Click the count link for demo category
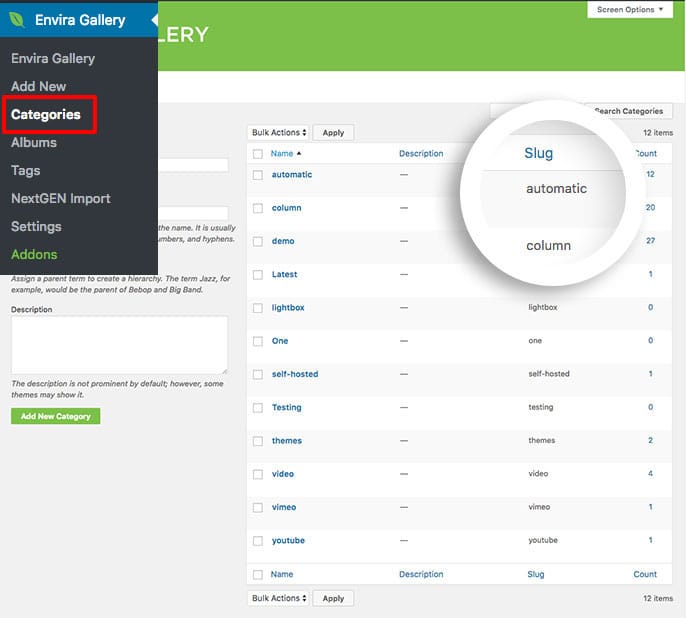 pos(649,241)
